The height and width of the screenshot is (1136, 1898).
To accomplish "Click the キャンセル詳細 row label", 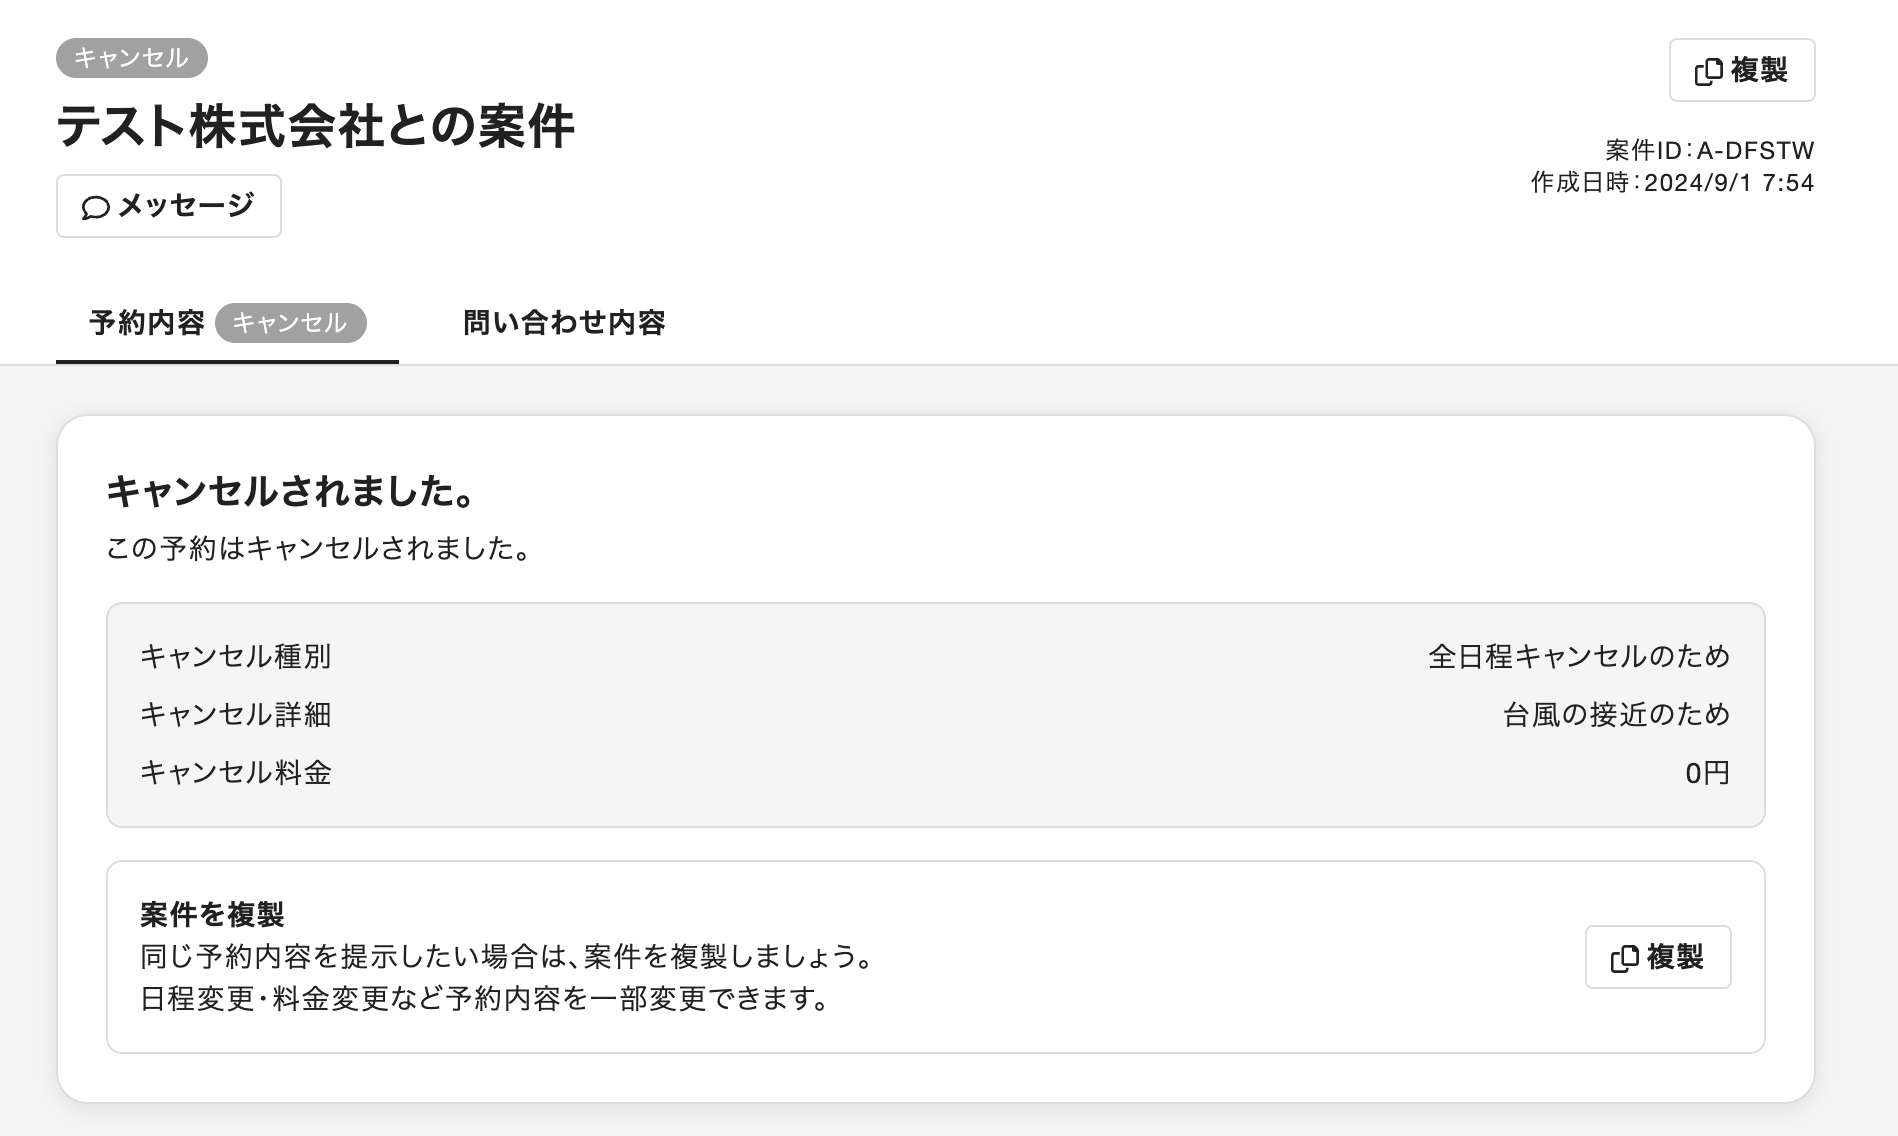I will [236, 714].
